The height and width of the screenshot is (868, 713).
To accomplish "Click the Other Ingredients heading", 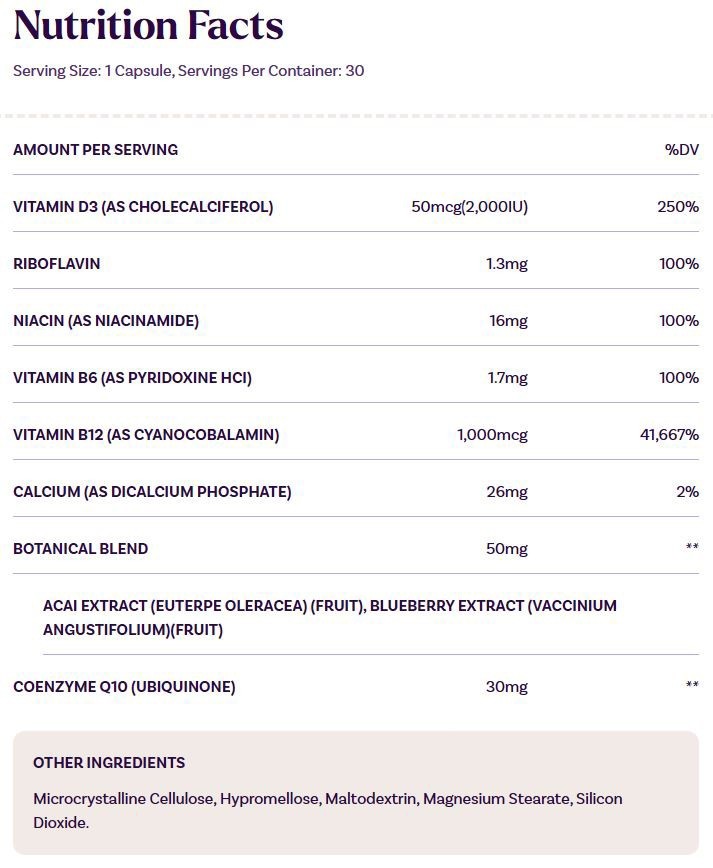I will [109, 763].
